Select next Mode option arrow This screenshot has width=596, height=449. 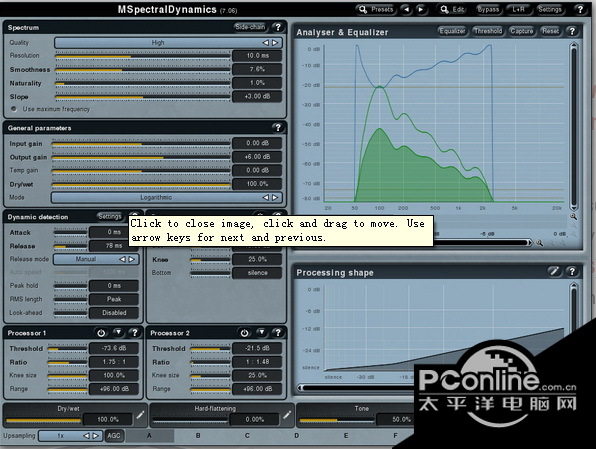[x=275, y=197]
